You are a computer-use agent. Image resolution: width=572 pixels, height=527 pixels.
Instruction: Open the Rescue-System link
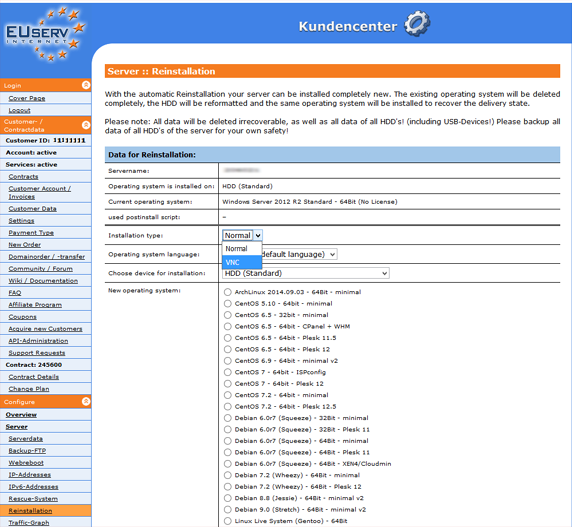click(x=33, y=499)
